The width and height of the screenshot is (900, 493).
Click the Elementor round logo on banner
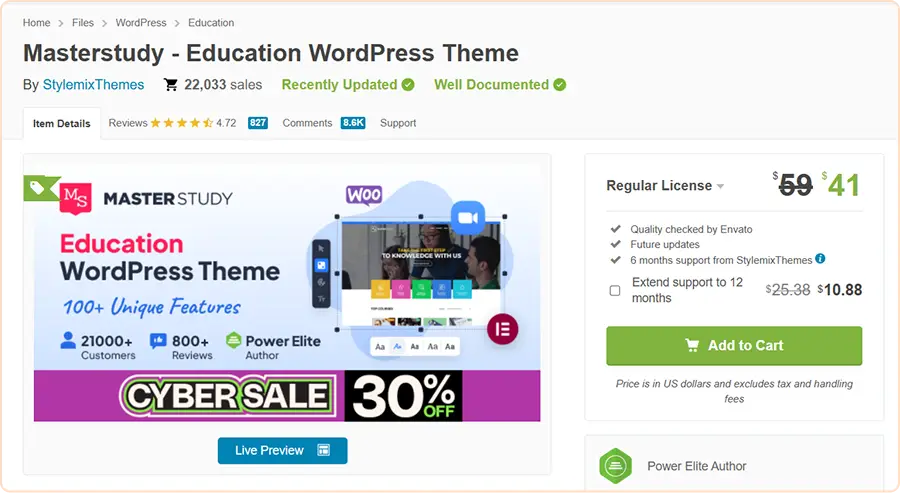[502, 329]
